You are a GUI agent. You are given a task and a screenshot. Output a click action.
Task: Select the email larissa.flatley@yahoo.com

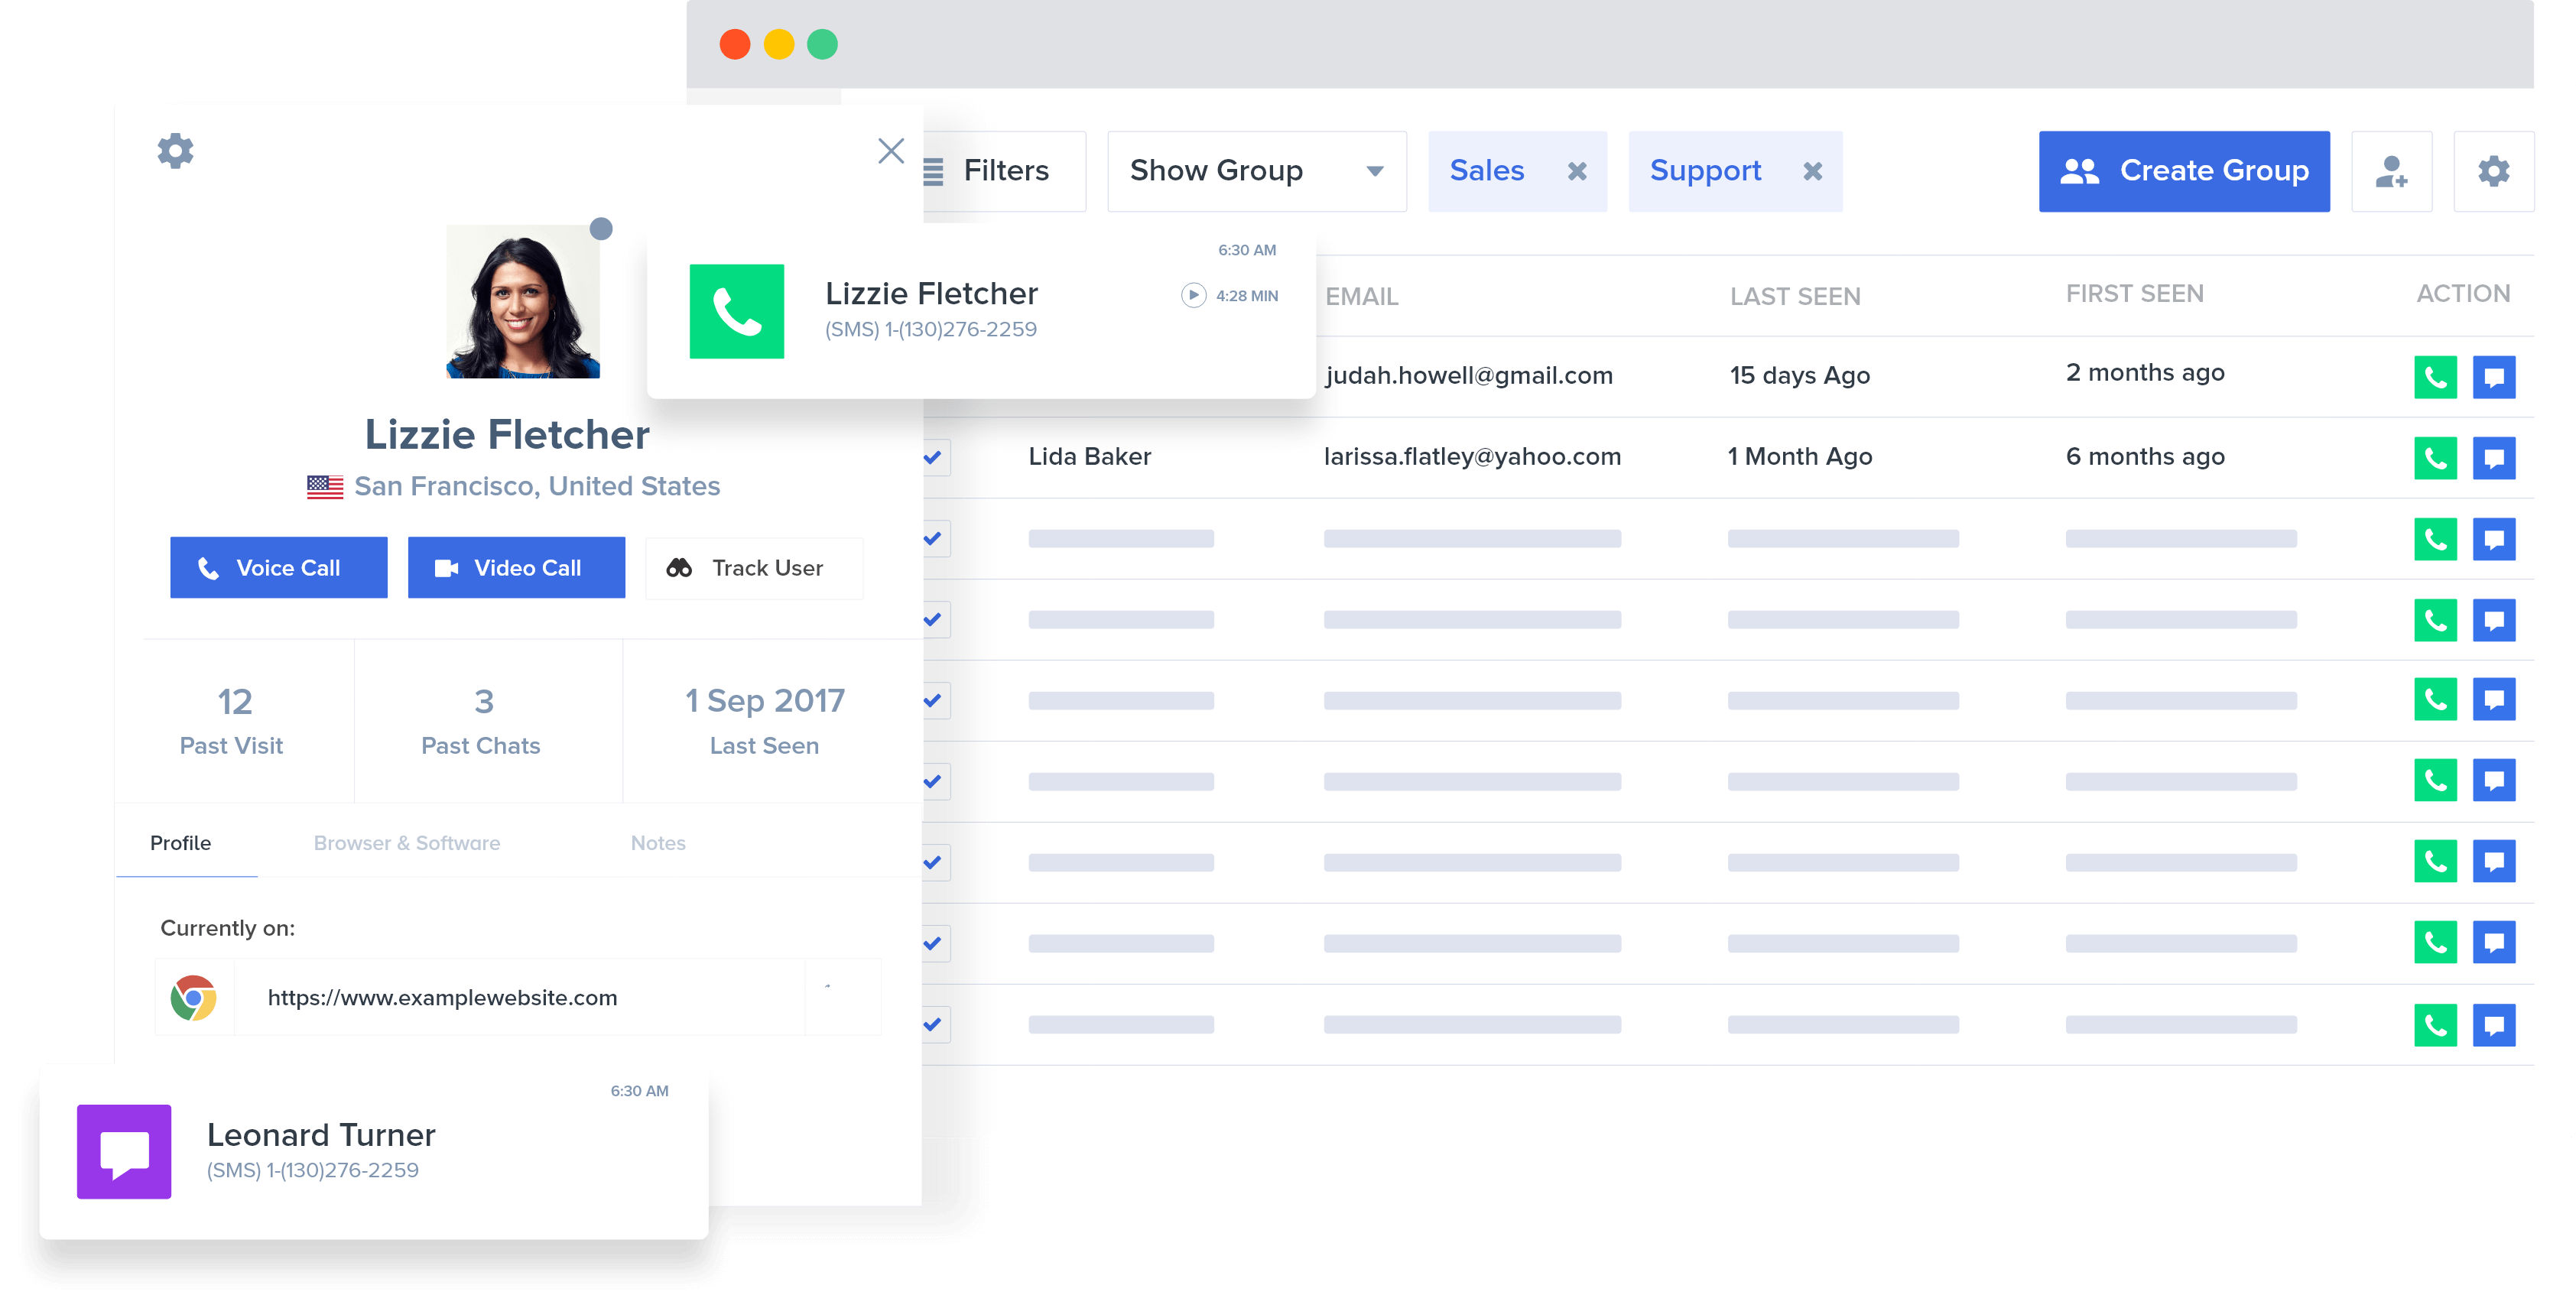pyautogui.click(x=1472, y=456)
